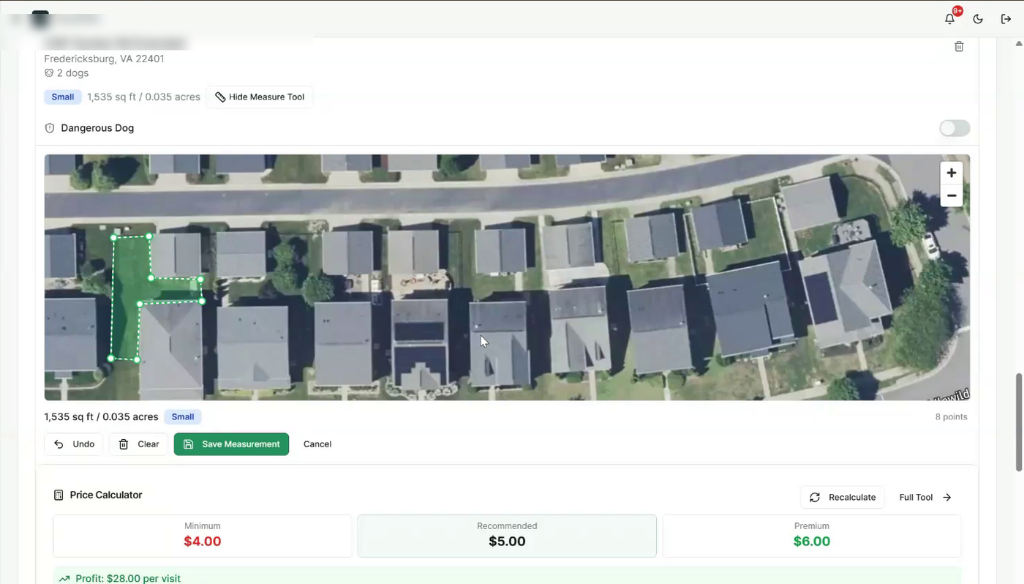The height and width of the screenshot is (584, 1024).
Task: Zoom in on the map
Action: (x=951, y=173)
